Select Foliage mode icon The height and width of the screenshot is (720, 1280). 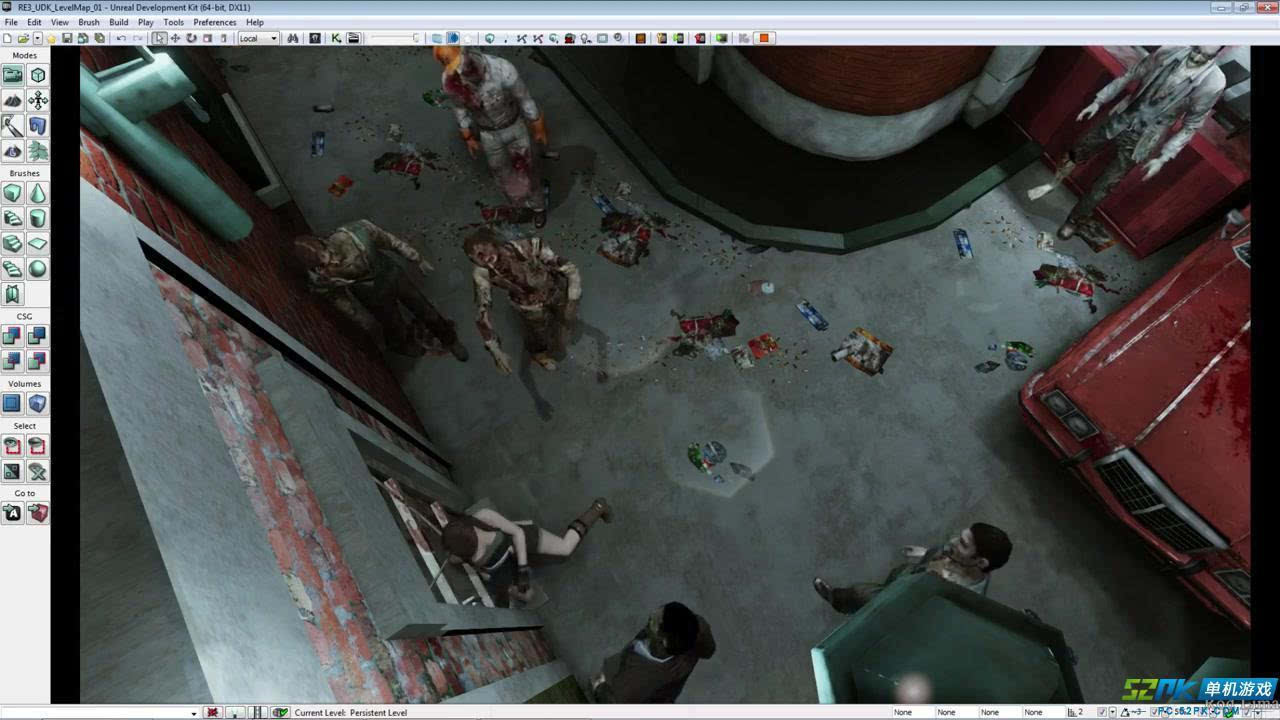tap(37, 151)
